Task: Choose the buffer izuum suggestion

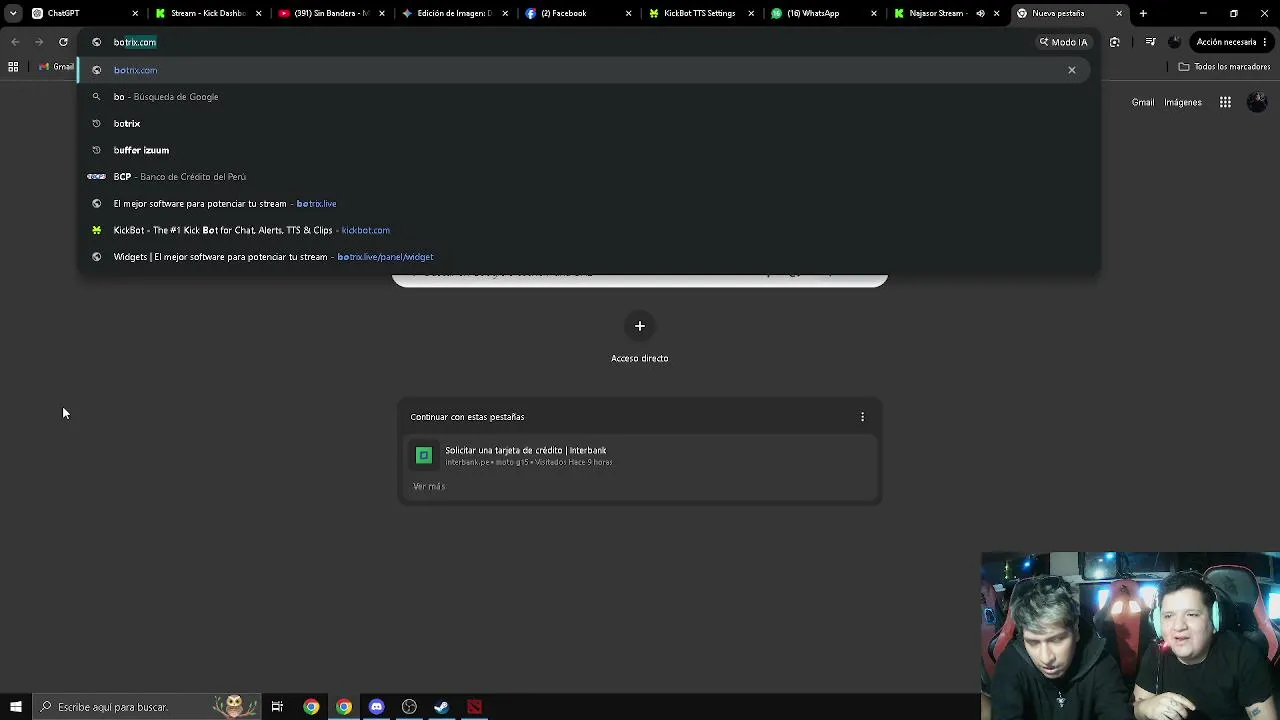Action: 589,150
